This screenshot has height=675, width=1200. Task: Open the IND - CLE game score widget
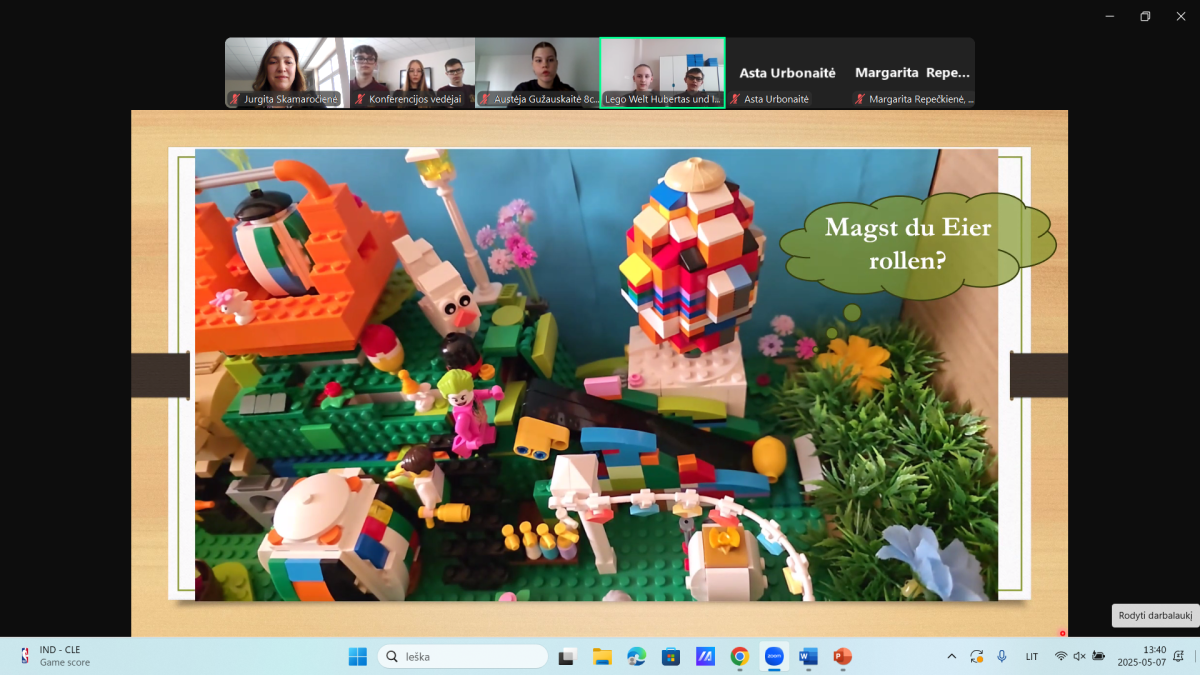(x=56, y=657)
